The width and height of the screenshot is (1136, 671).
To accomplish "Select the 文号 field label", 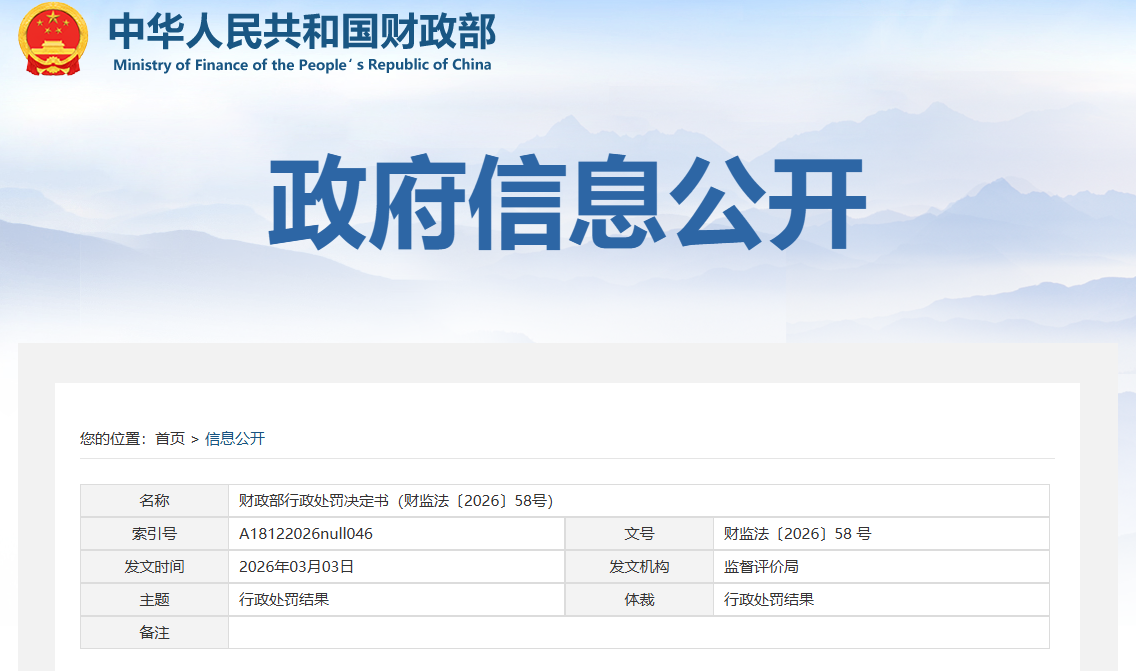I will coord(639,533).
